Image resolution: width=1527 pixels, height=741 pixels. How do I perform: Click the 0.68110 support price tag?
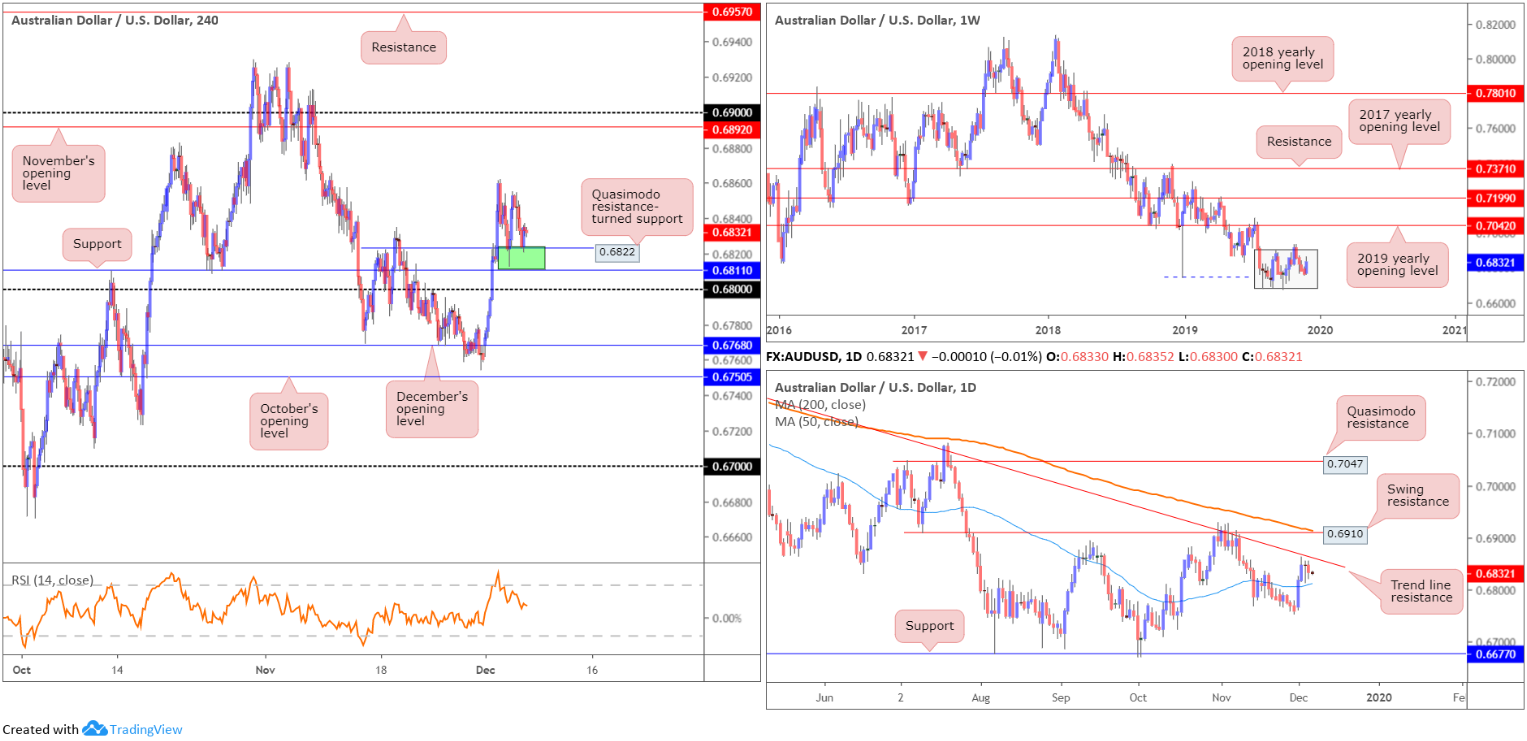(x=731, y=271)
